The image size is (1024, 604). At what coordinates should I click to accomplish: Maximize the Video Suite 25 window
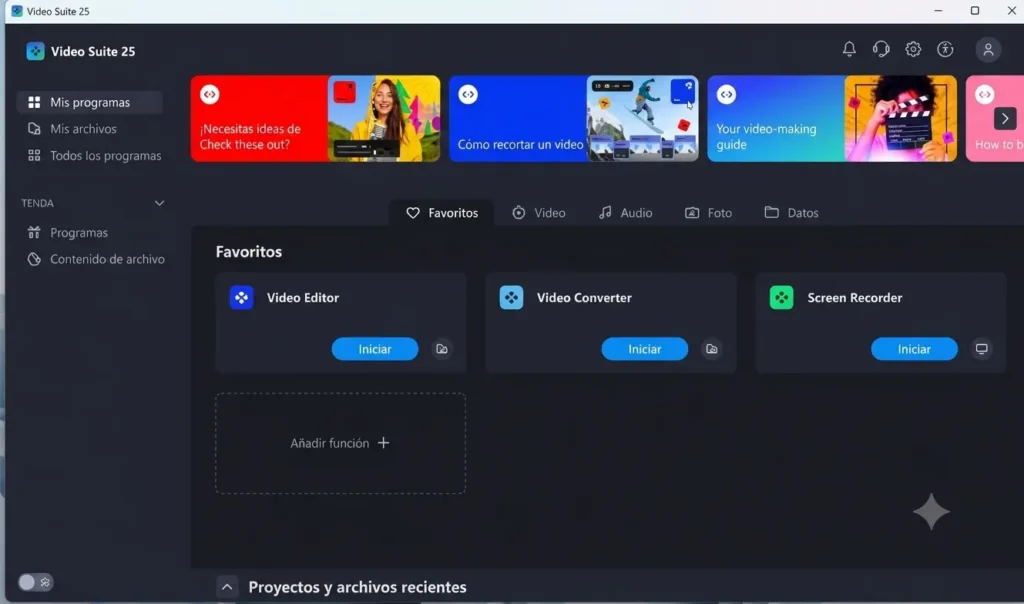(974, 11)
